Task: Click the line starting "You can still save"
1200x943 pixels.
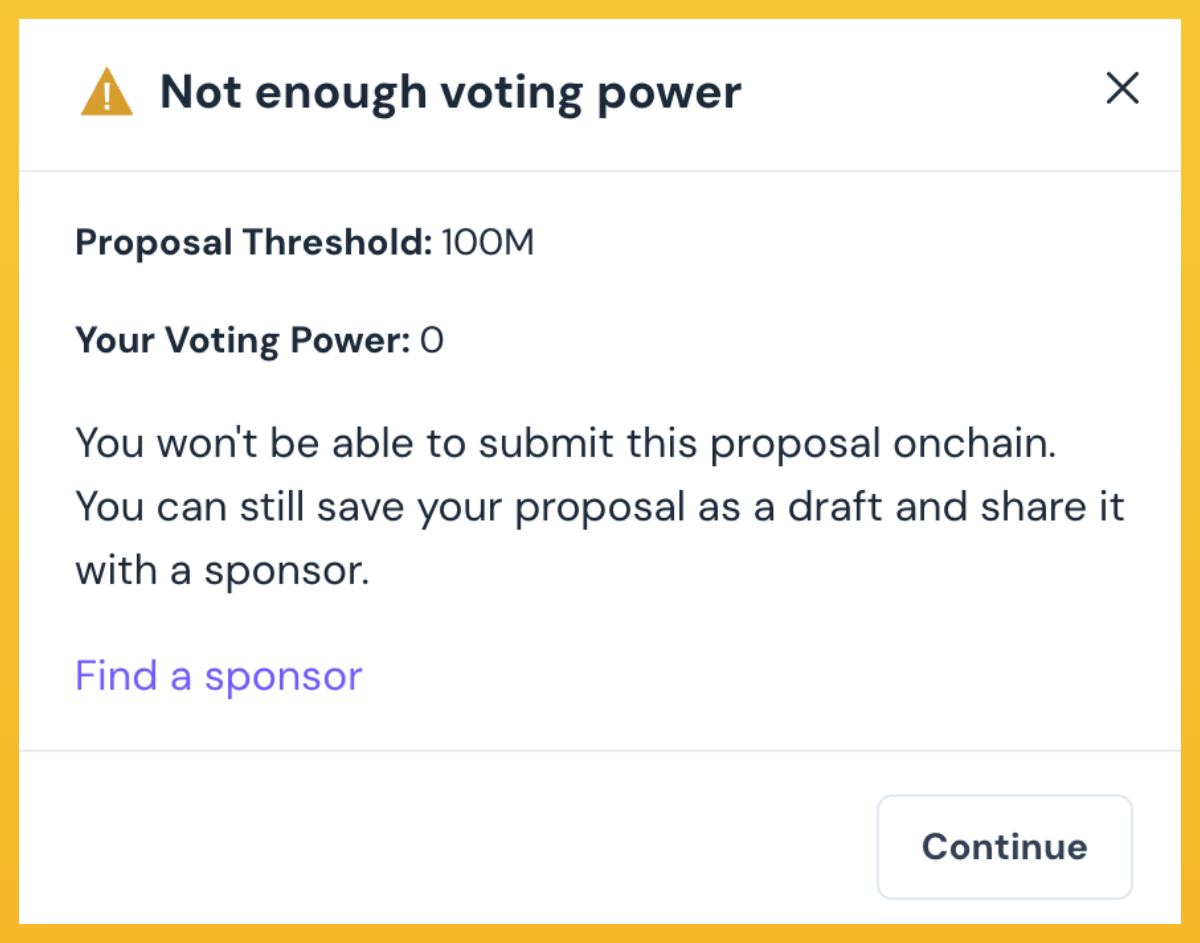Action: point(600,507)
